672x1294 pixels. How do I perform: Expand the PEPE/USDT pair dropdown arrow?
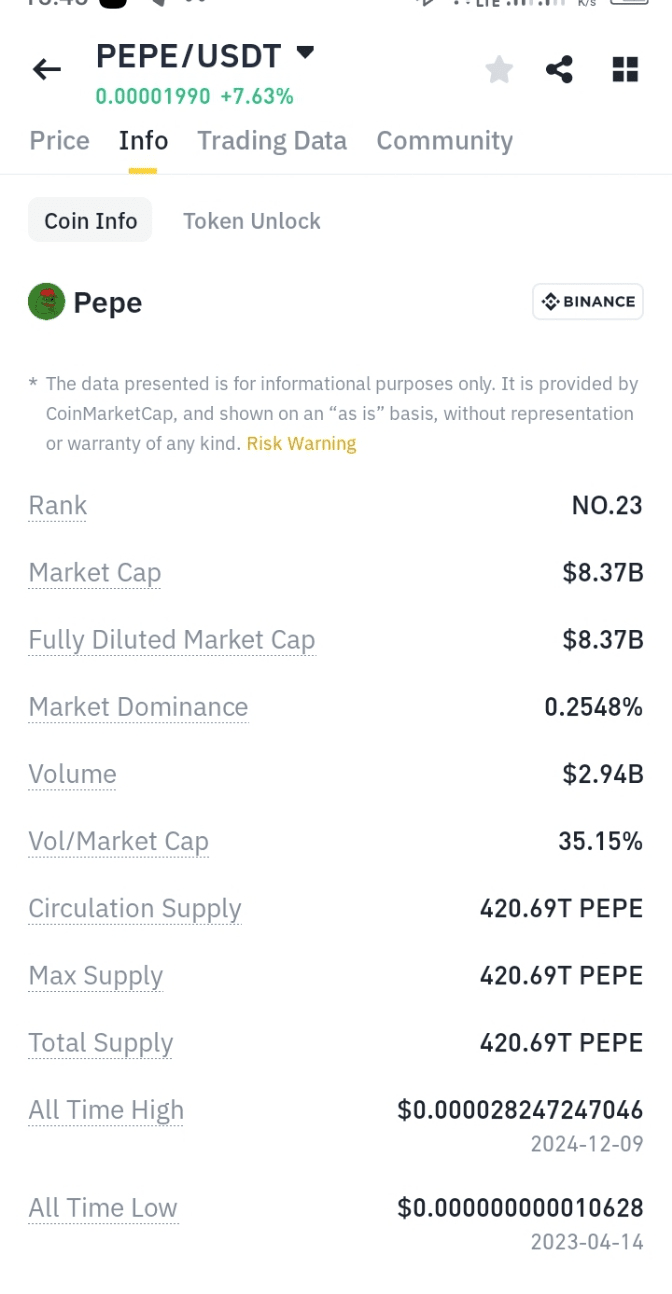305,52
